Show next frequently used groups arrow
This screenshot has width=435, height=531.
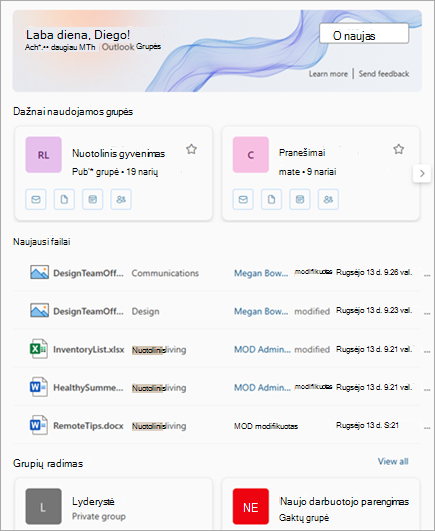pyautogui.click(x=422, y=173)
